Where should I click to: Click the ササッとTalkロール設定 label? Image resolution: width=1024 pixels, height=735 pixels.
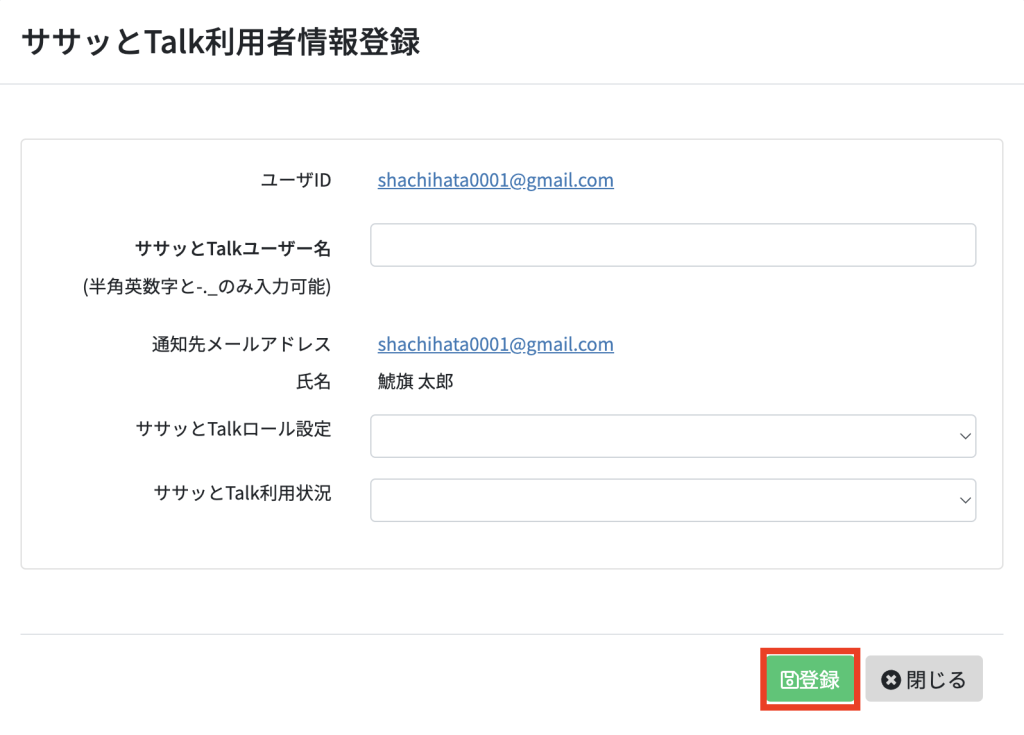point(234,429)
